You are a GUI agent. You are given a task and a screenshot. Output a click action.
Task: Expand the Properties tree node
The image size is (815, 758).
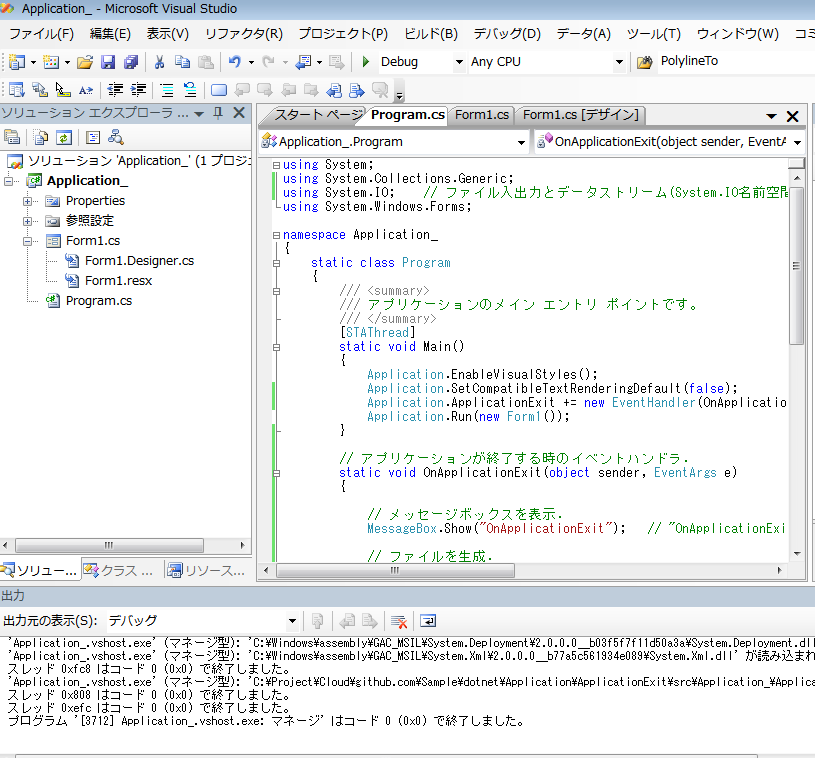coord(27,201)
